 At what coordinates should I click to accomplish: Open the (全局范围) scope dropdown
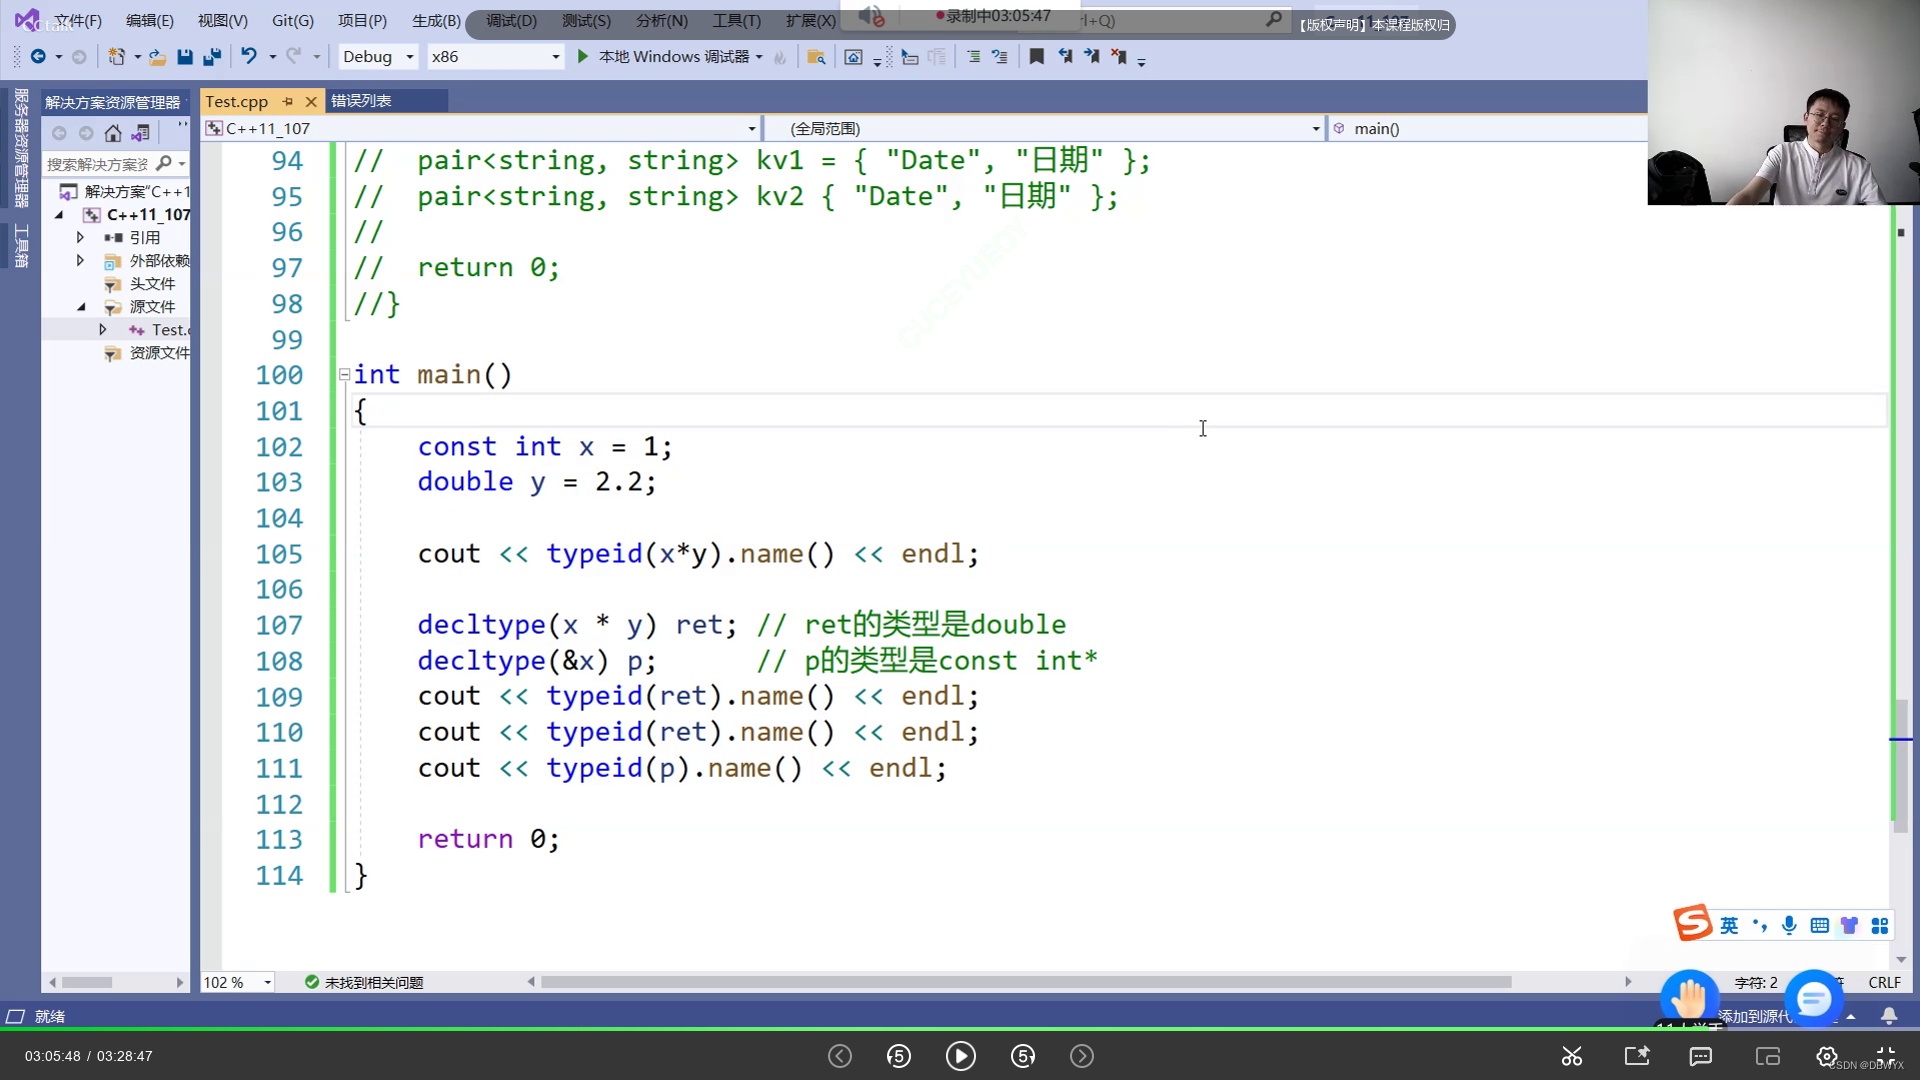click(1314, 128)
